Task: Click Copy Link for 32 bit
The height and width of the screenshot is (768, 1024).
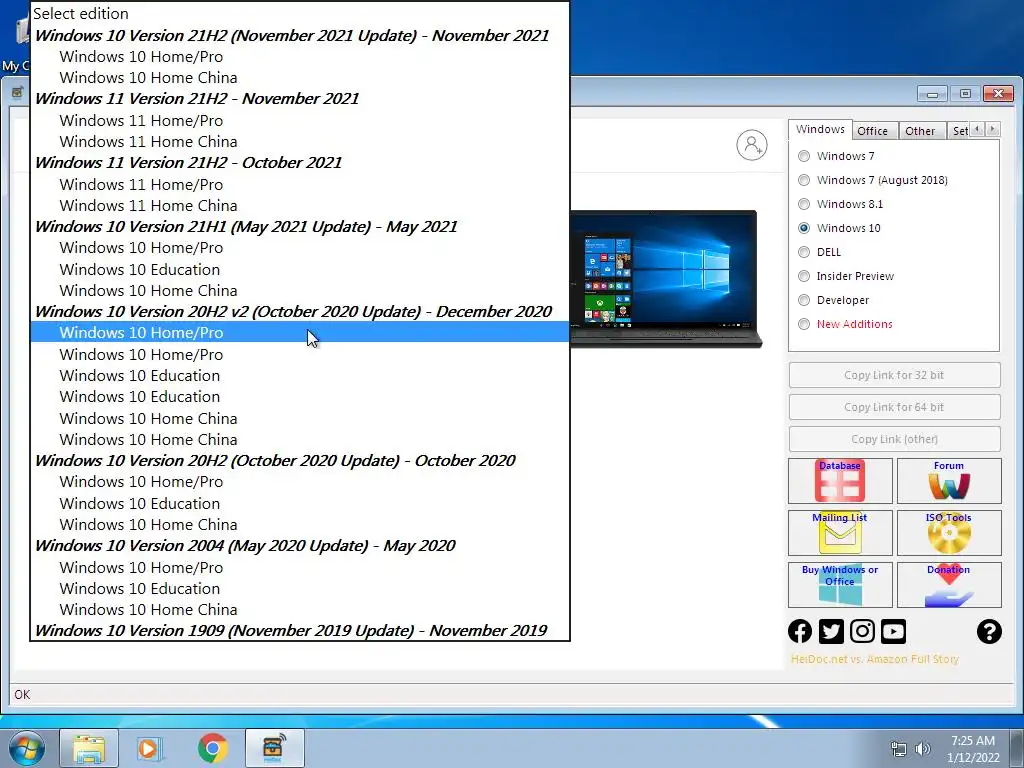Action: pyautogui.click(x=894, y=375)
